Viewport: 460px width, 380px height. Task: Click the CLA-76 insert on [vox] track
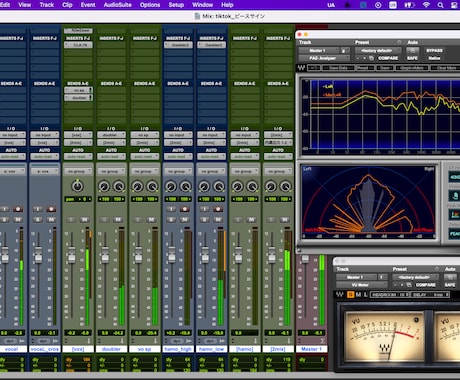[78, 45]
